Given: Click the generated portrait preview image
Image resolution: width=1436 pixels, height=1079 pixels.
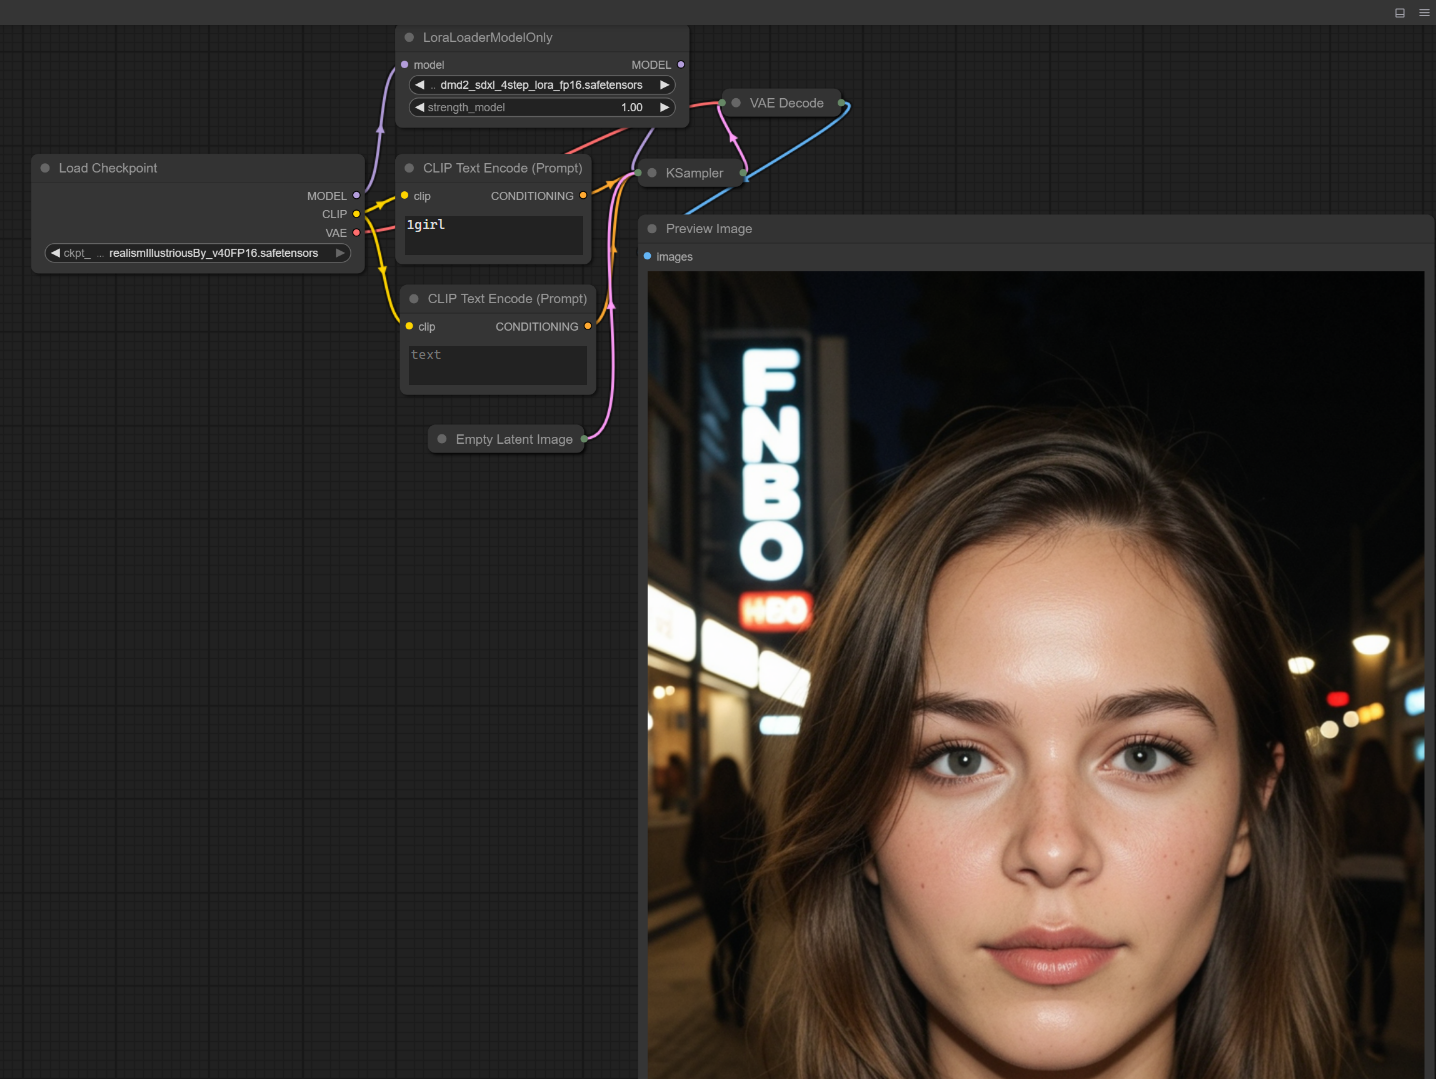Looking at the screenshot, I should click(1035, 675).
